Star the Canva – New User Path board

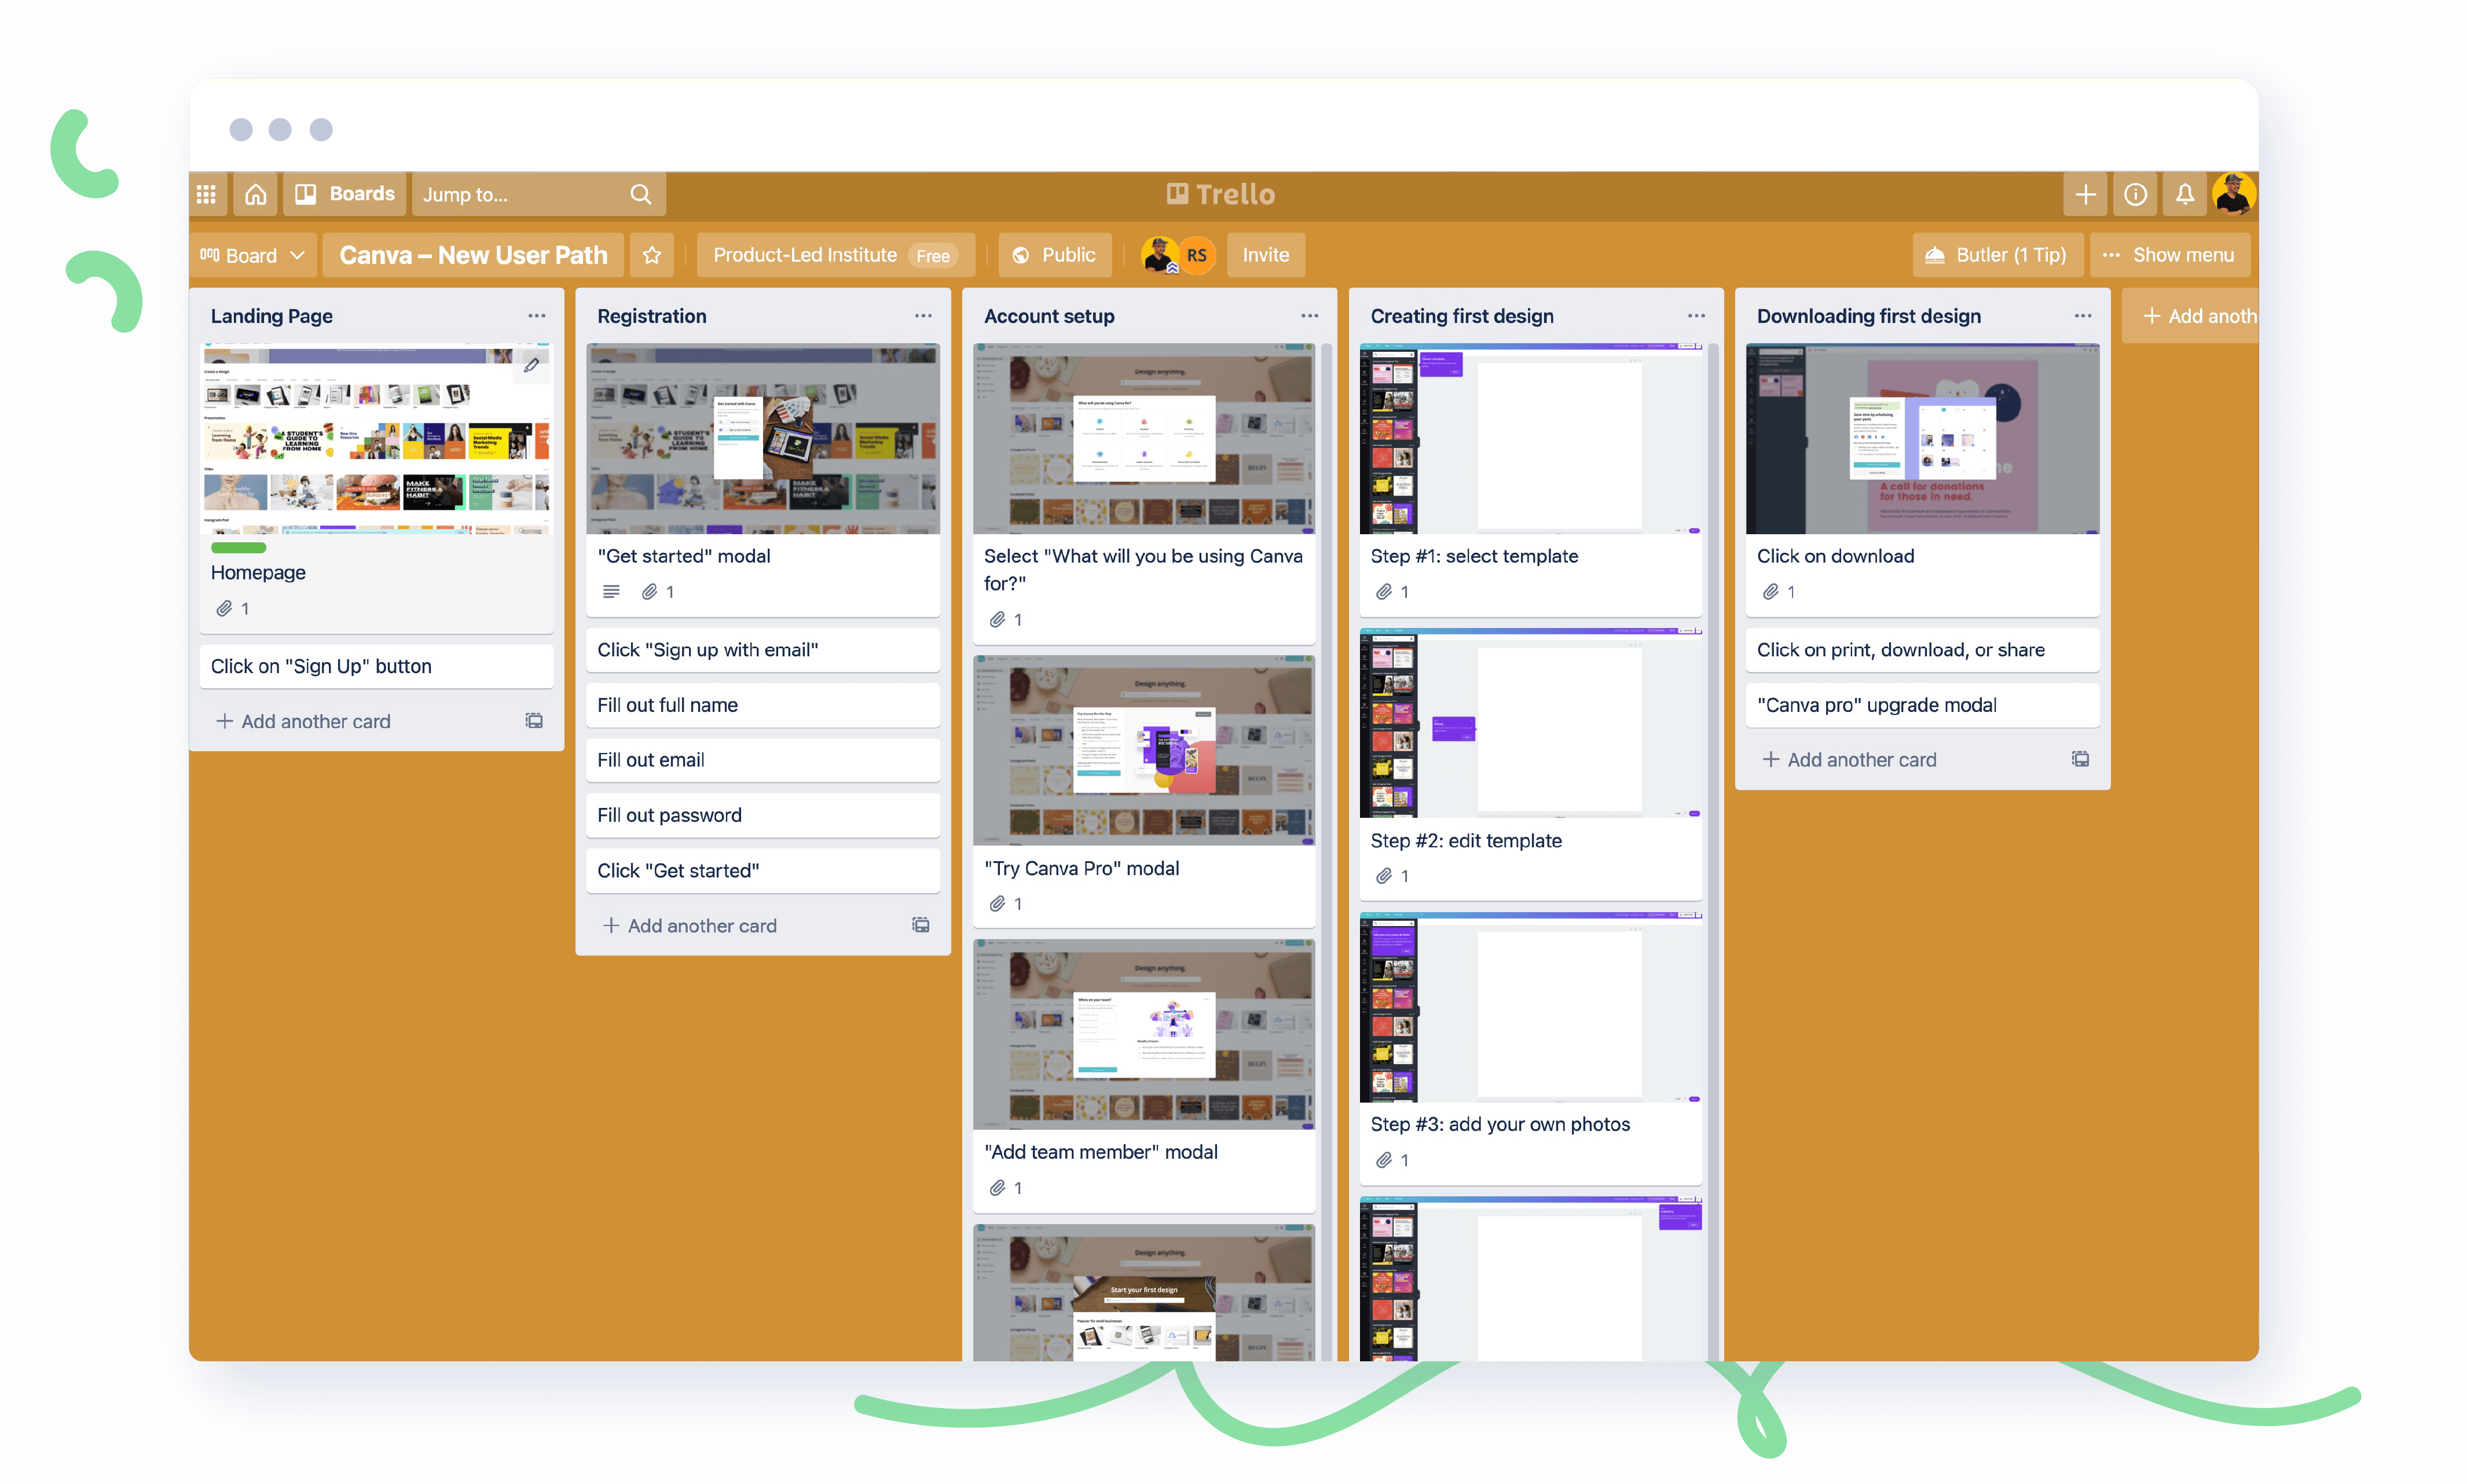point(652,255)
